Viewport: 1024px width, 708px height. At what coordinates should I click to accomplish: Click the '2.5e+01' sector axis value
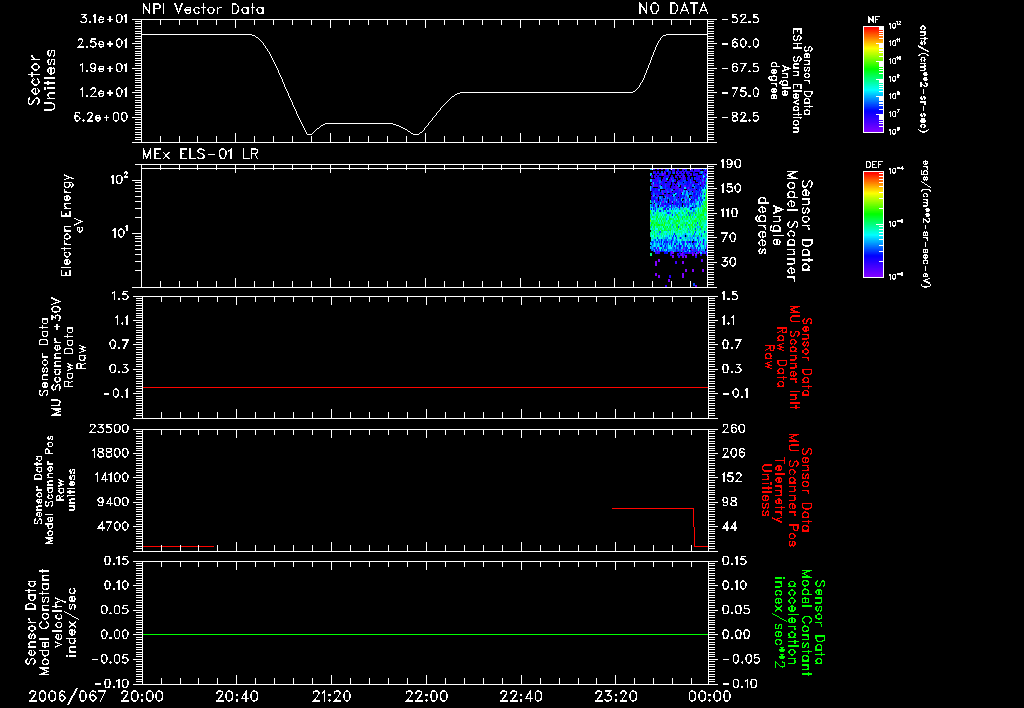click(x=103, y=43)
